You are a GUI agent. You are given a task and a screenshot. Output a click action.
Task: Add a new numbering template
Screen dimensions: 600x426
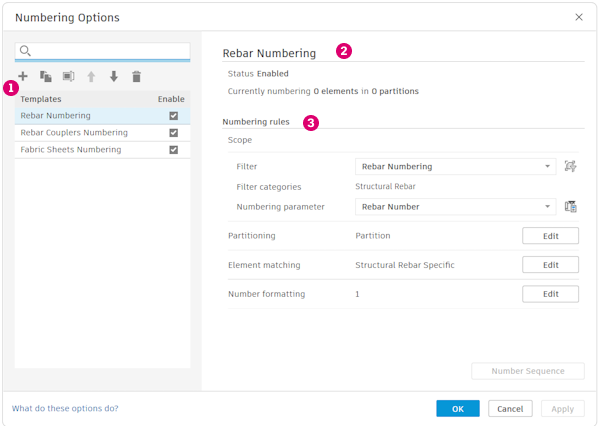(x=23, y=76)
